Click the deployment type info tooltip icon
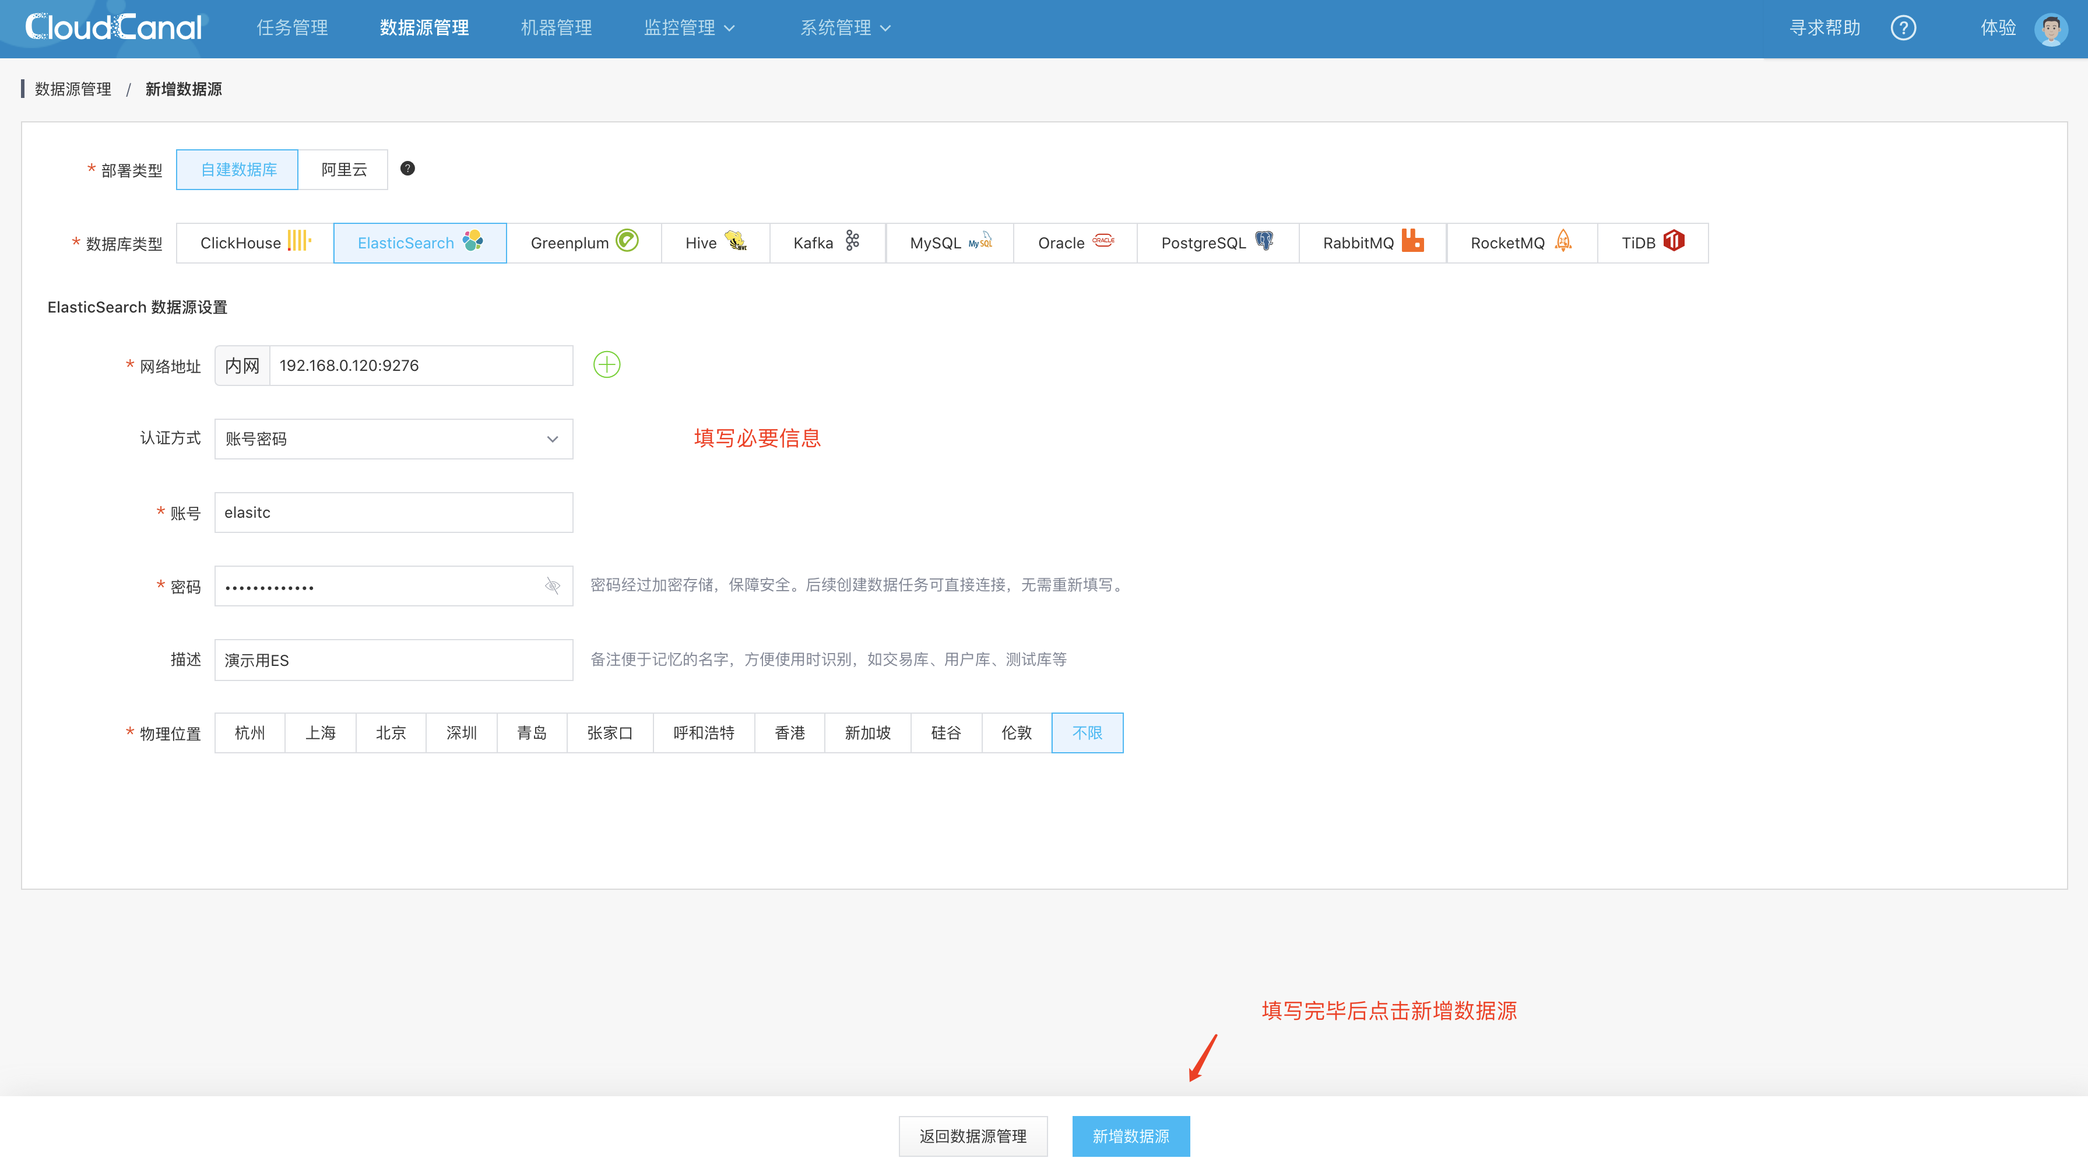Viewport: 2088px width, 1172px height. pos(407,168)
